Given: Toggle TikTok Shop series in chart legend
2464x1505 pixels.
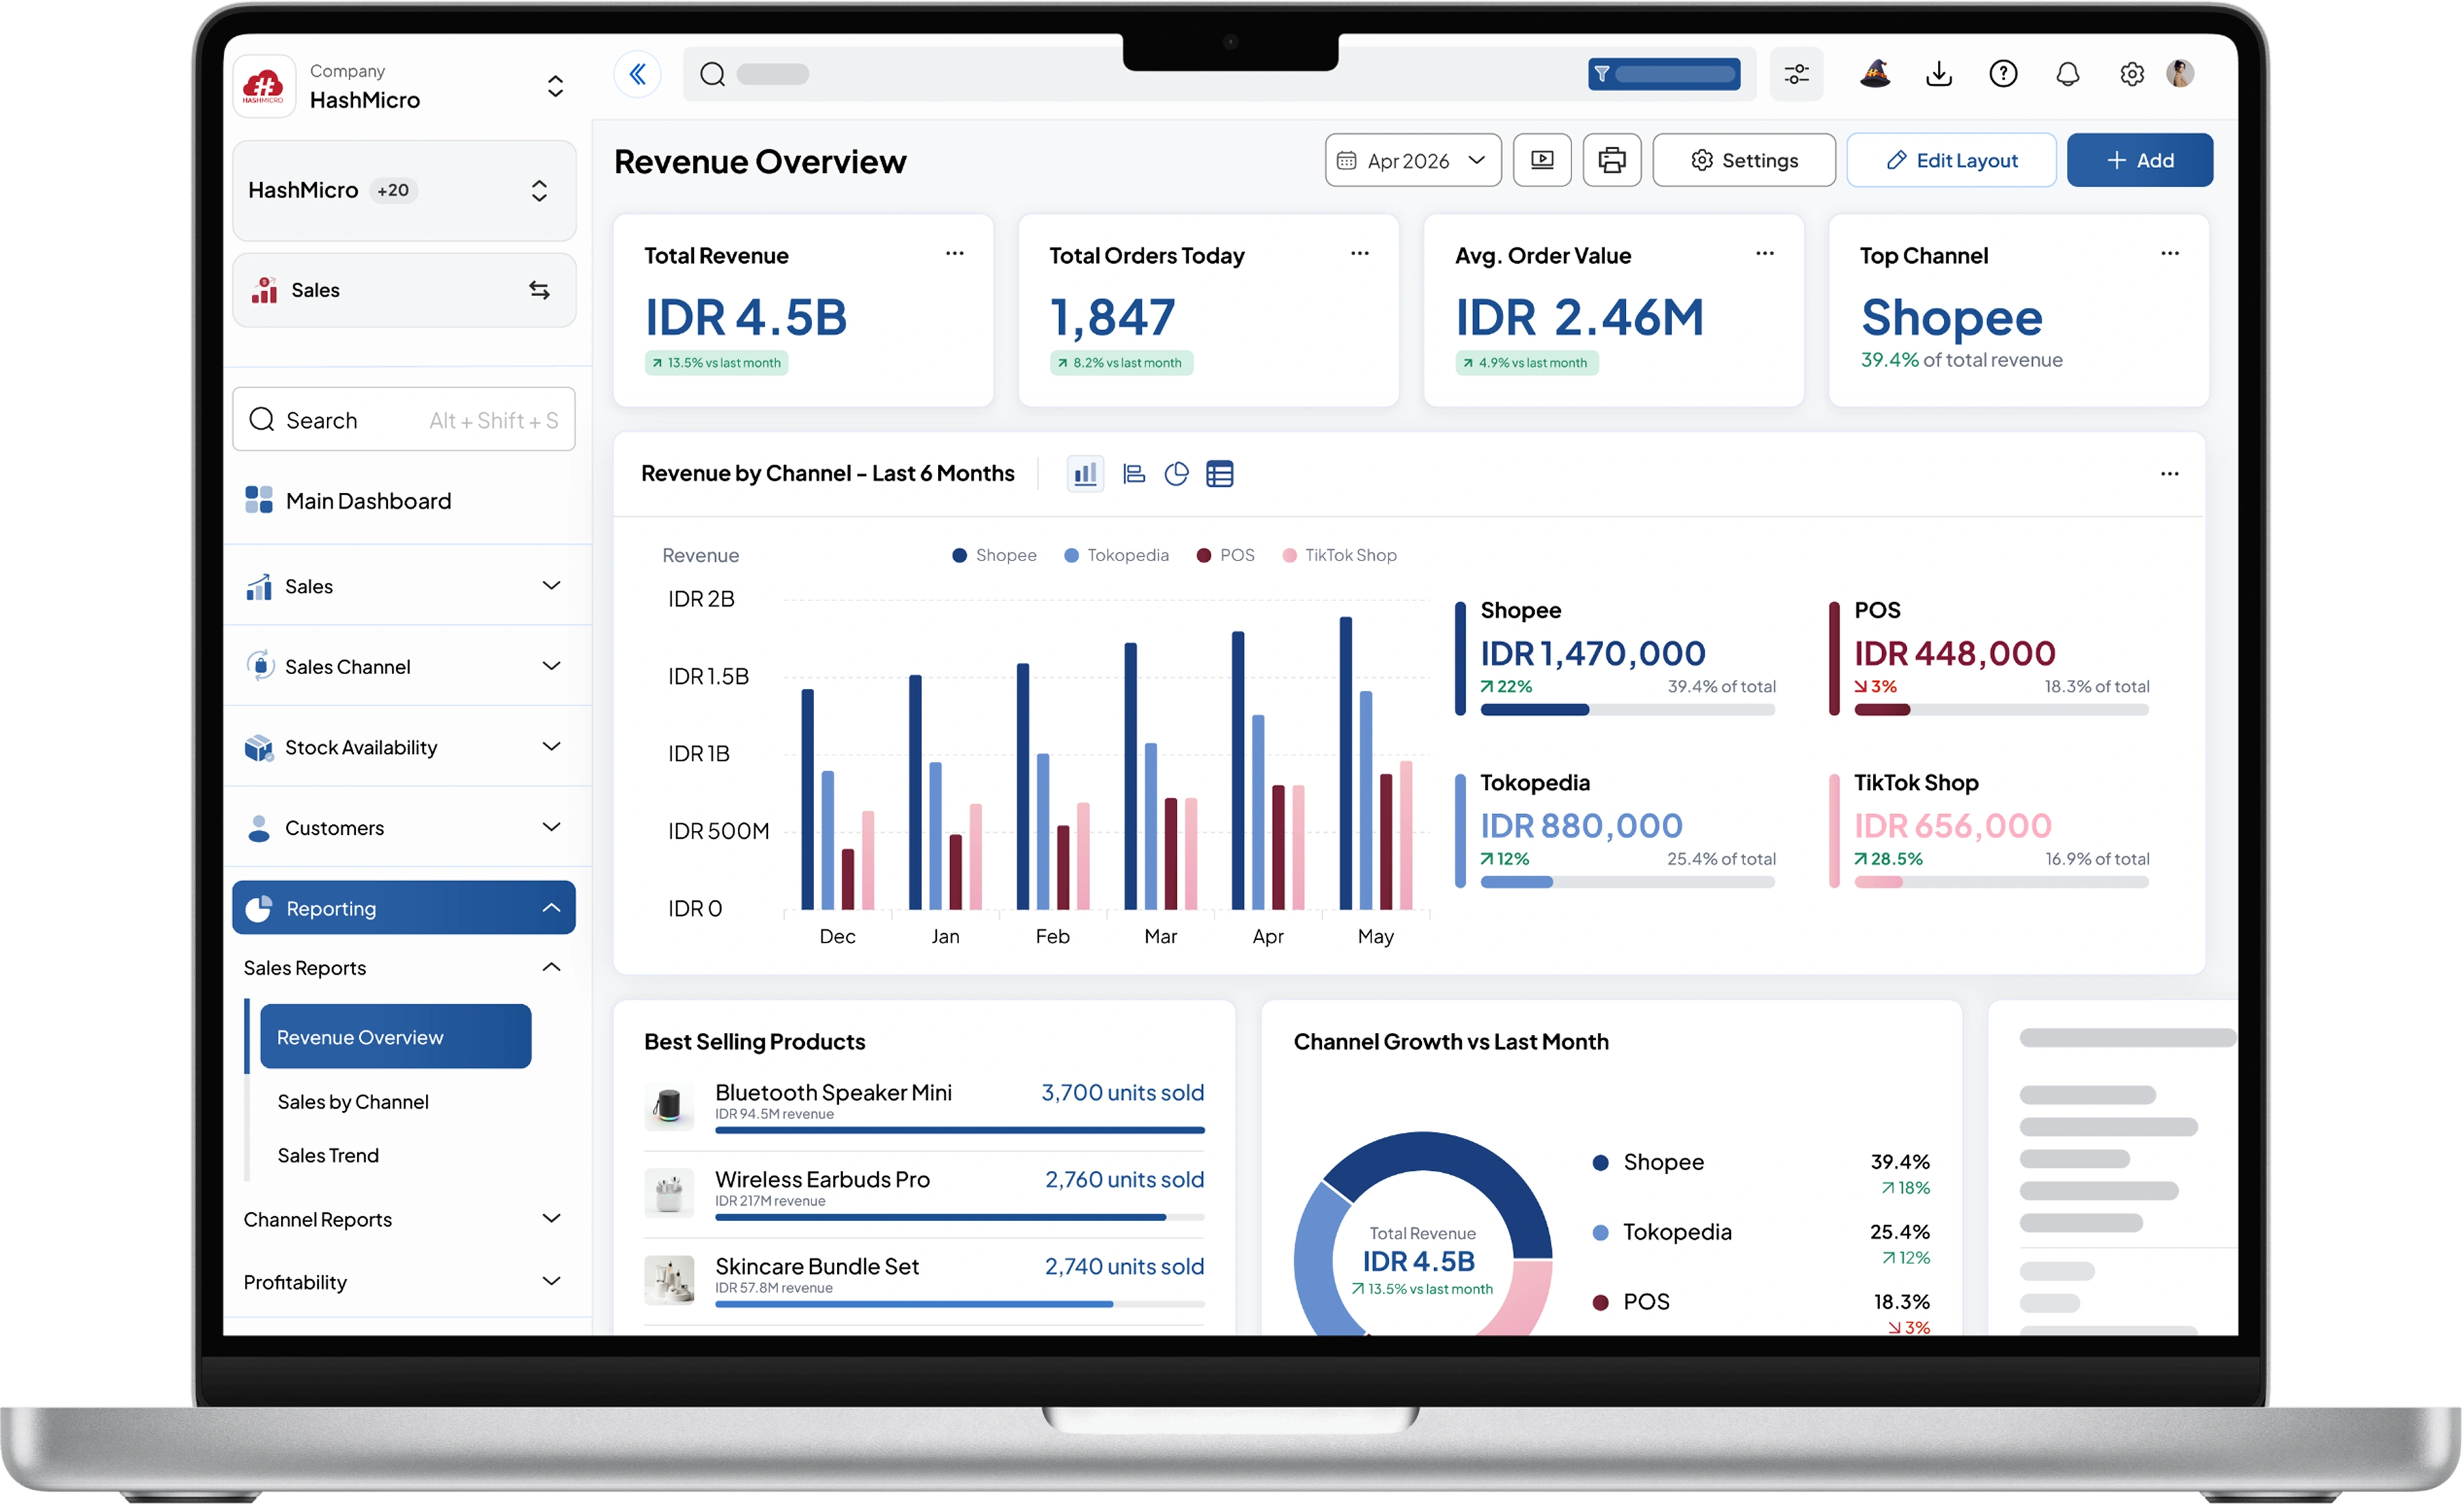Looking at the screenshot, I should [1340, 555].
